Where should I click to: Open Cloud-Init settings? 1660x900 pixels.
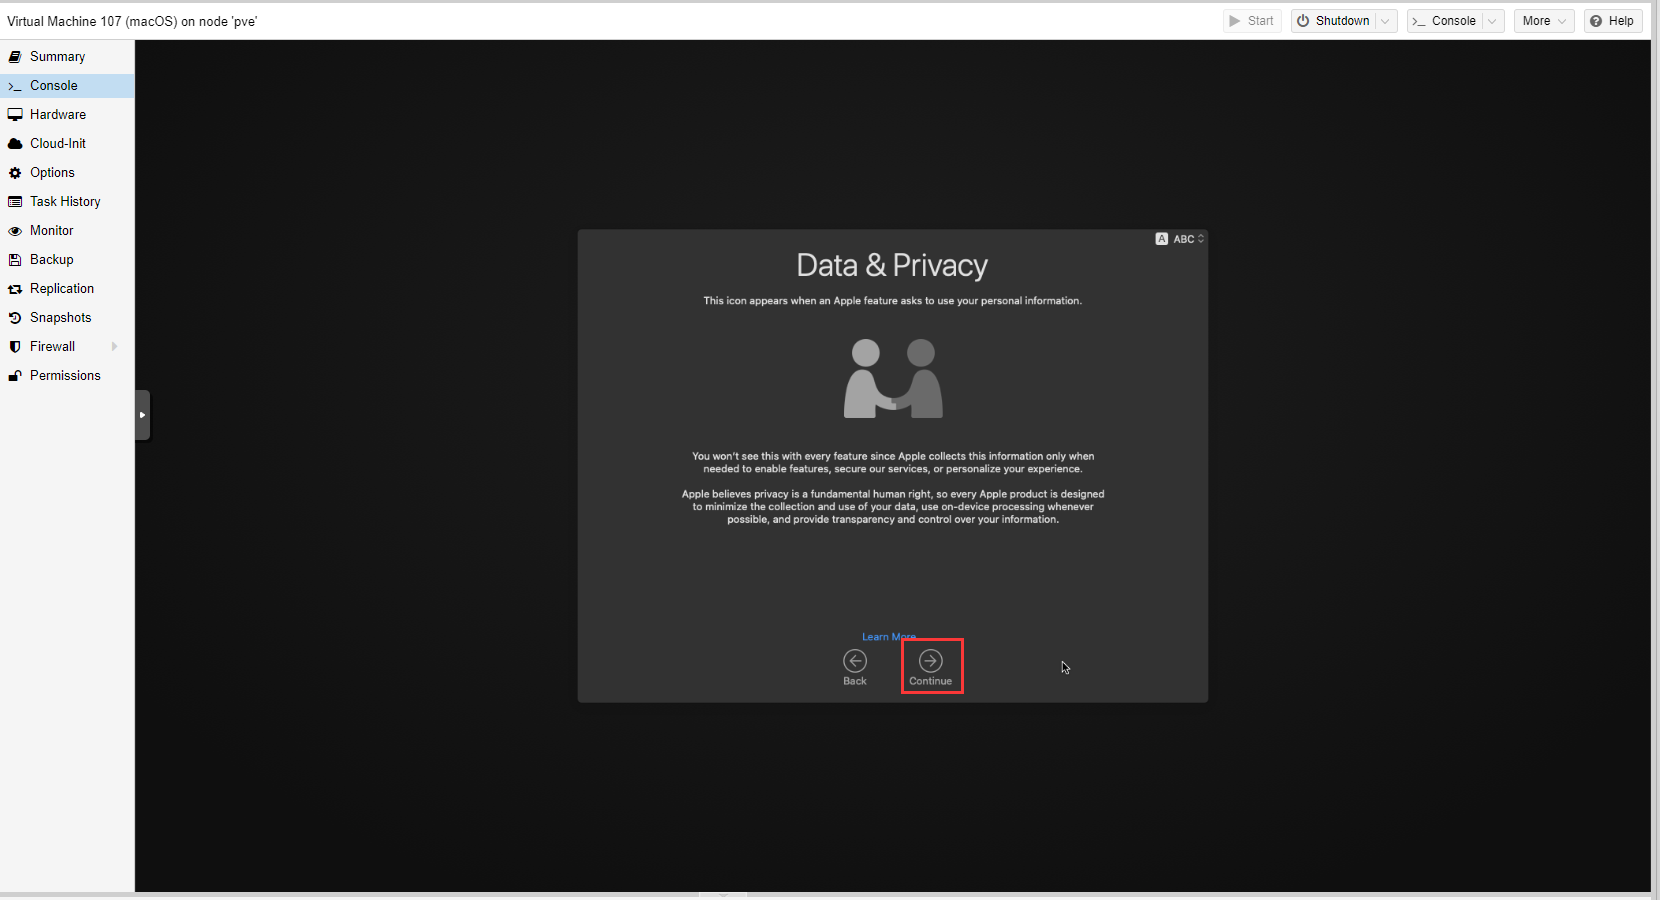[x=58, y=144]
